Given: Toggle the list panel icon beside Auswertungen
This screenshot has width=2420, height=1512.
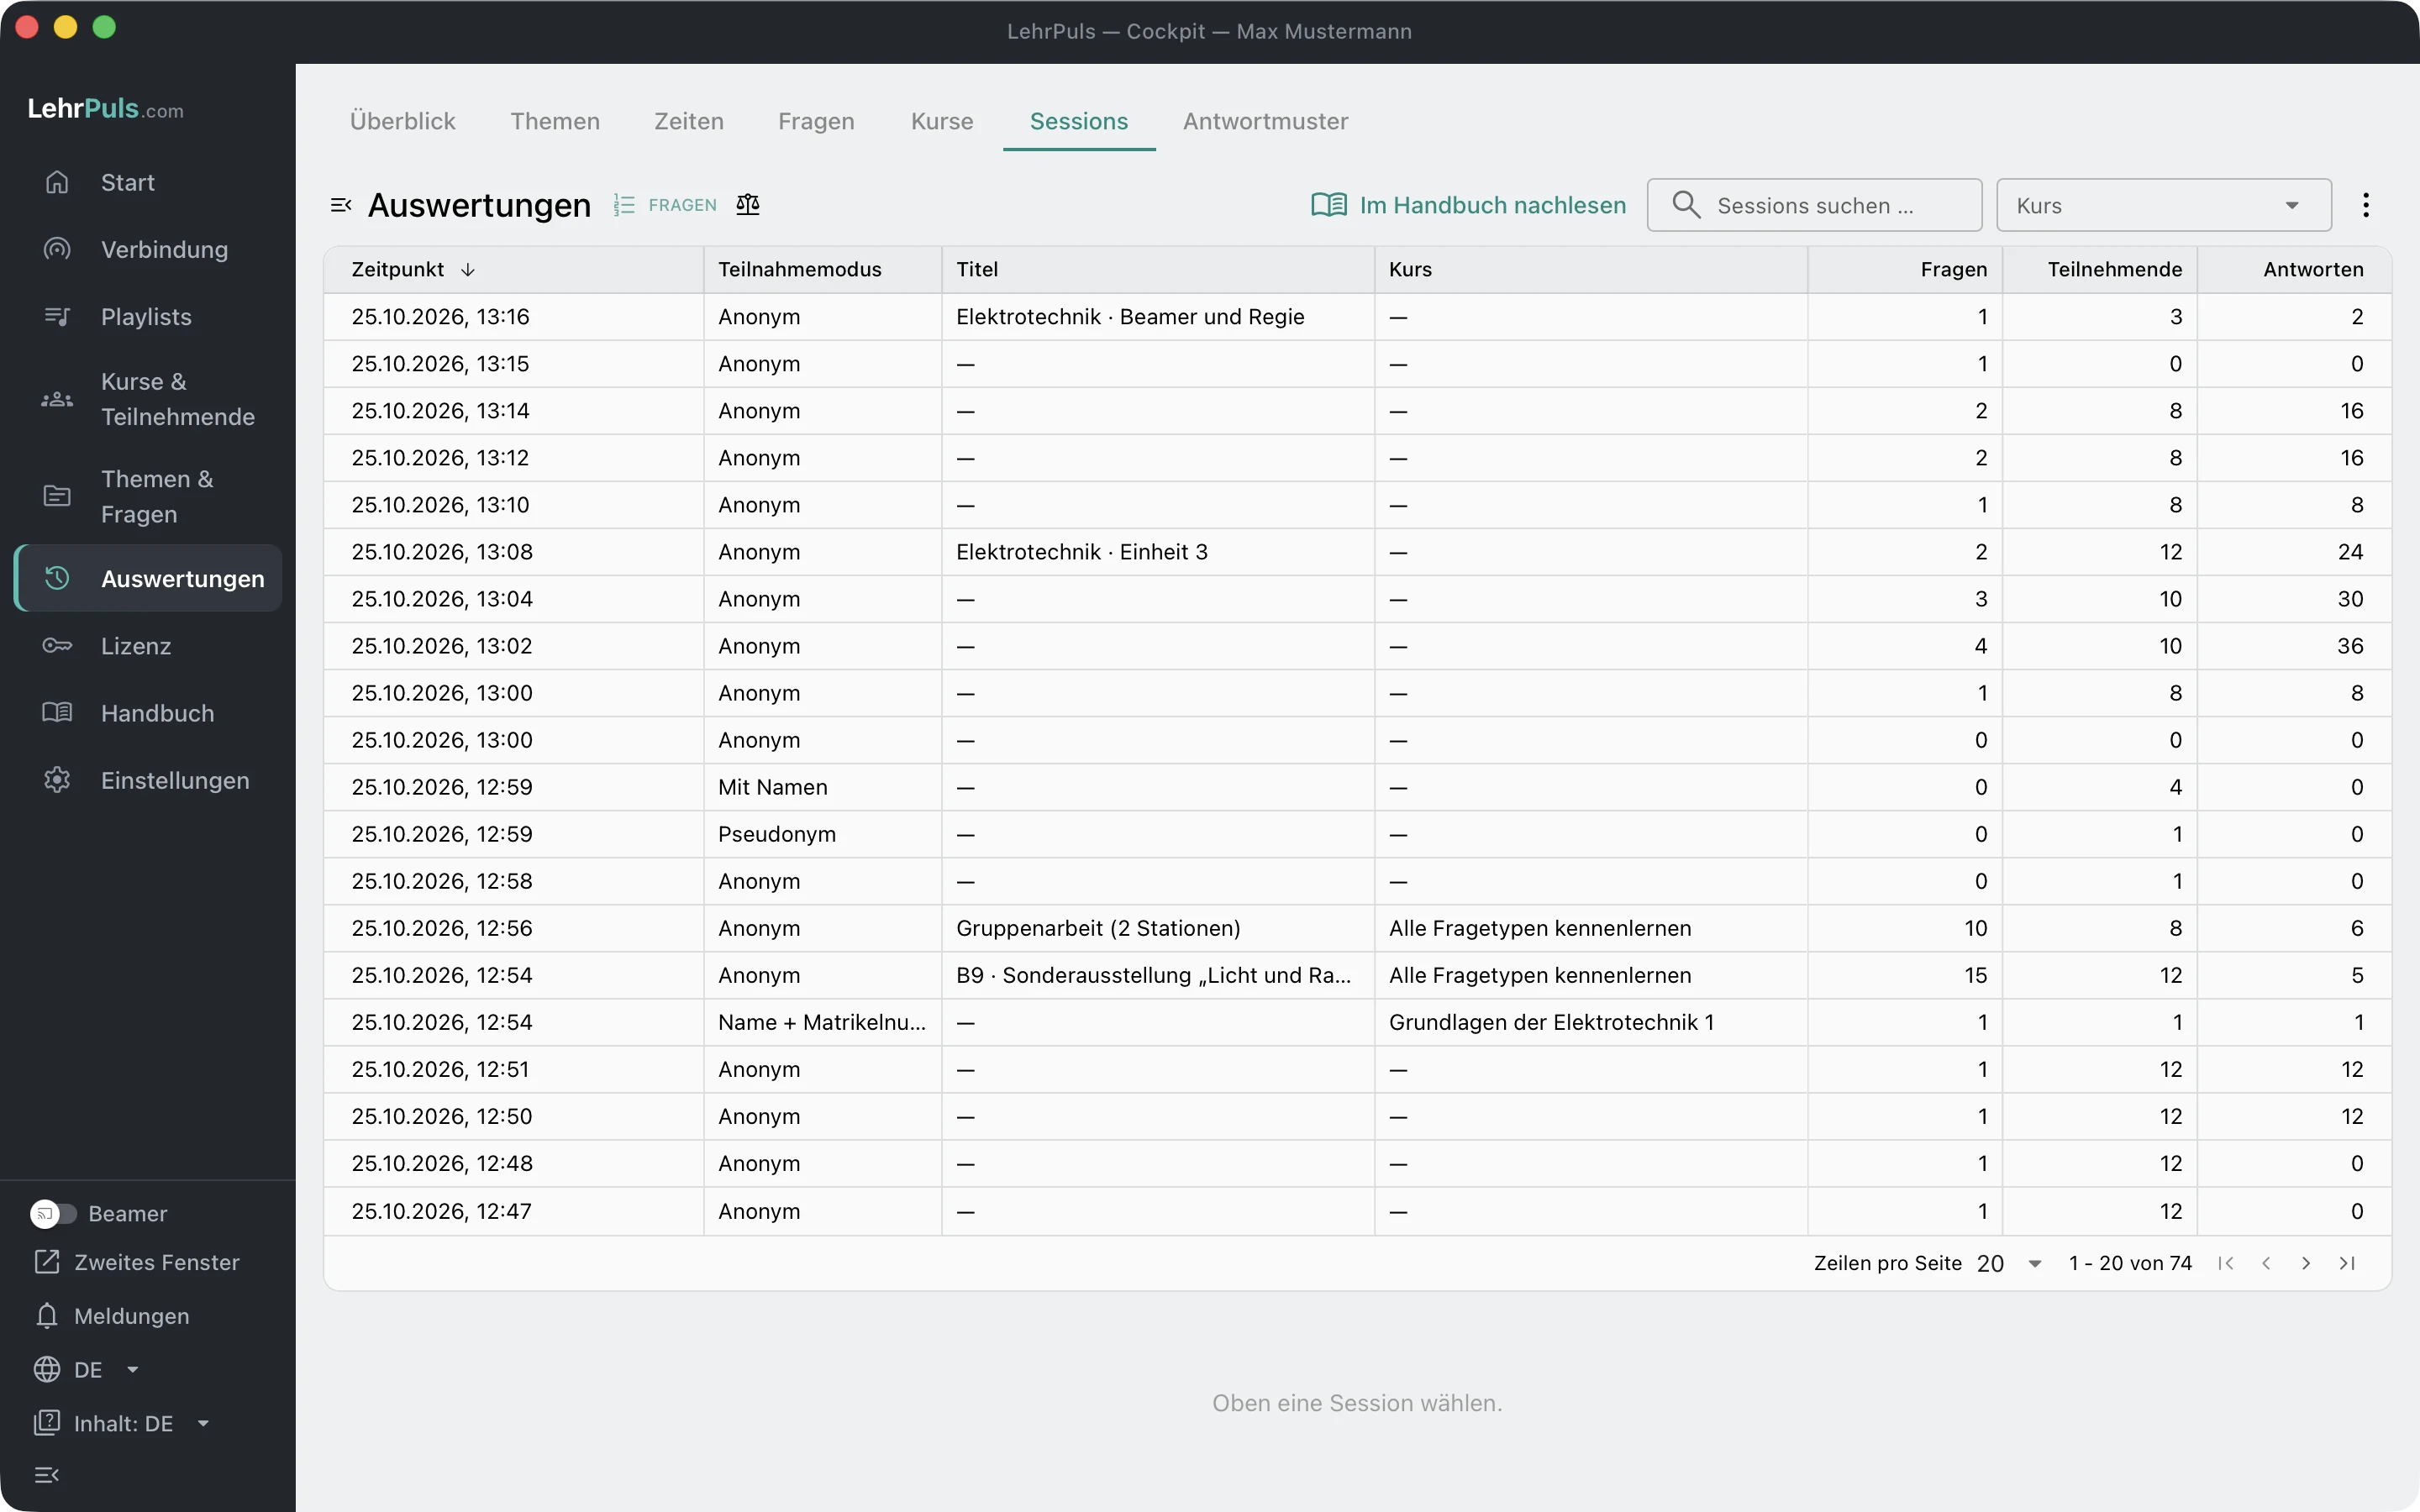Looking at the screenshot, I should click(x=341, y=205).
